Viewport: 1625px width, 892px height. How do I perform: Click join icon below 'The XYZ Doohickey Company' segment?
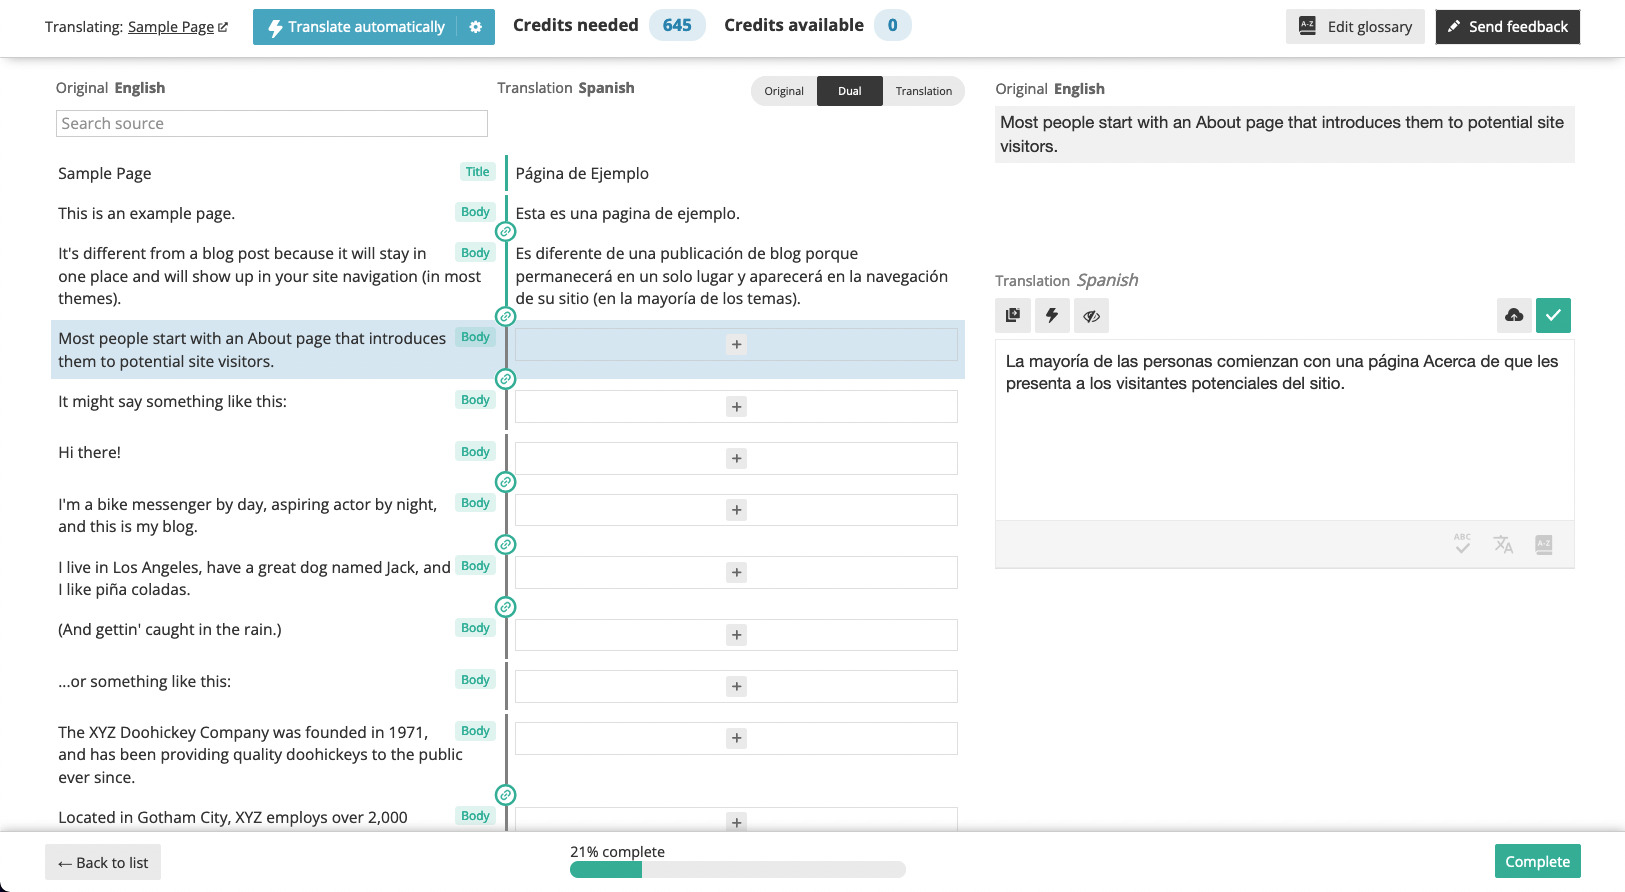tap(506, 795)
